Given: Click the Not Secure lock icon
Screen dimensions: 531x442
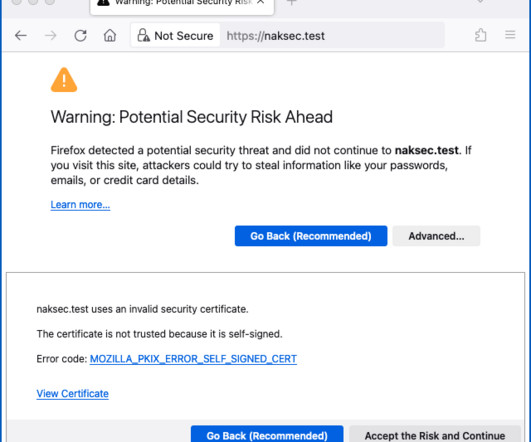Looking at the screenshot, I should coord(144,35).
